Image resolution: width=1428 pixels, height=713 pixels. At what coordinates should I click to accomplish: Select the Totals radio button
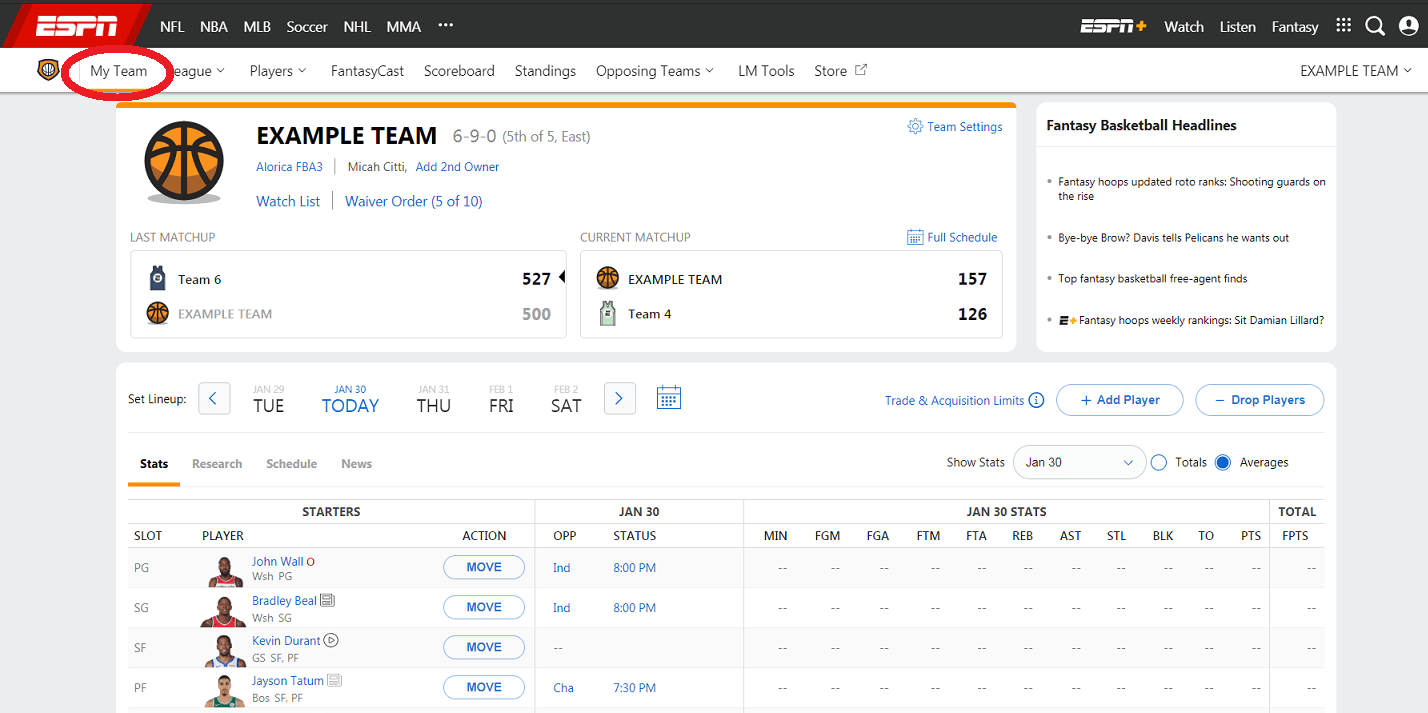point(1158,462)
